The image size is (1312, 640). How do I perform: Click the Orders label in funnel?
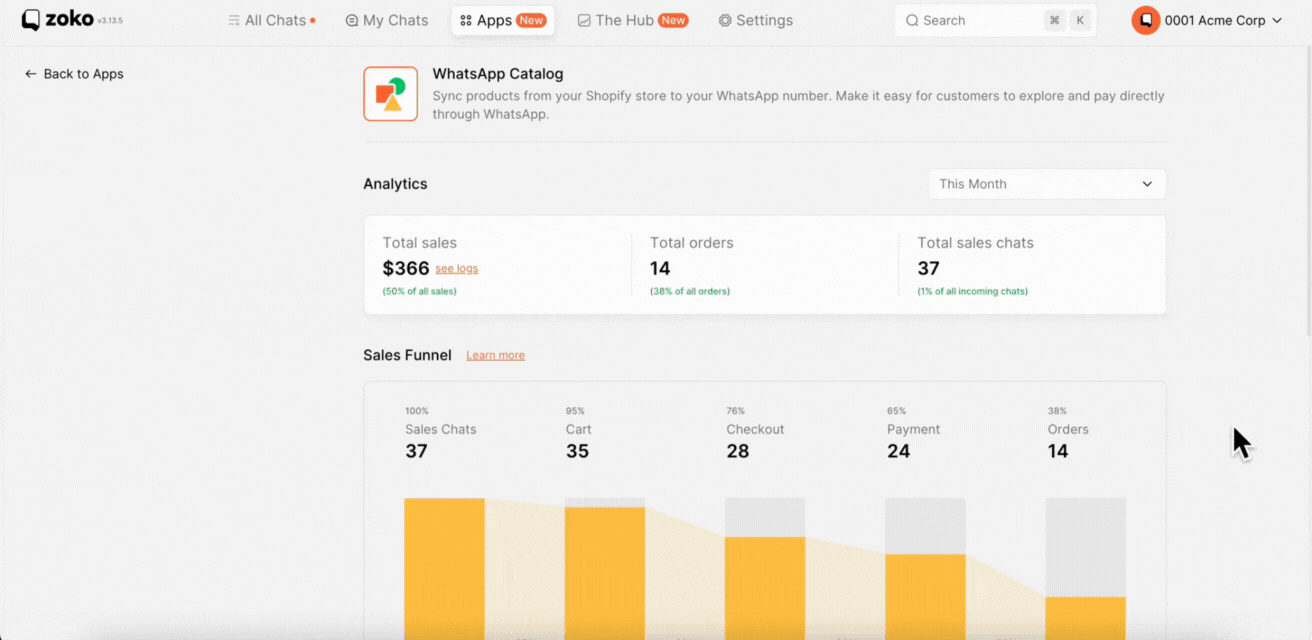[x=1068, y=429]
